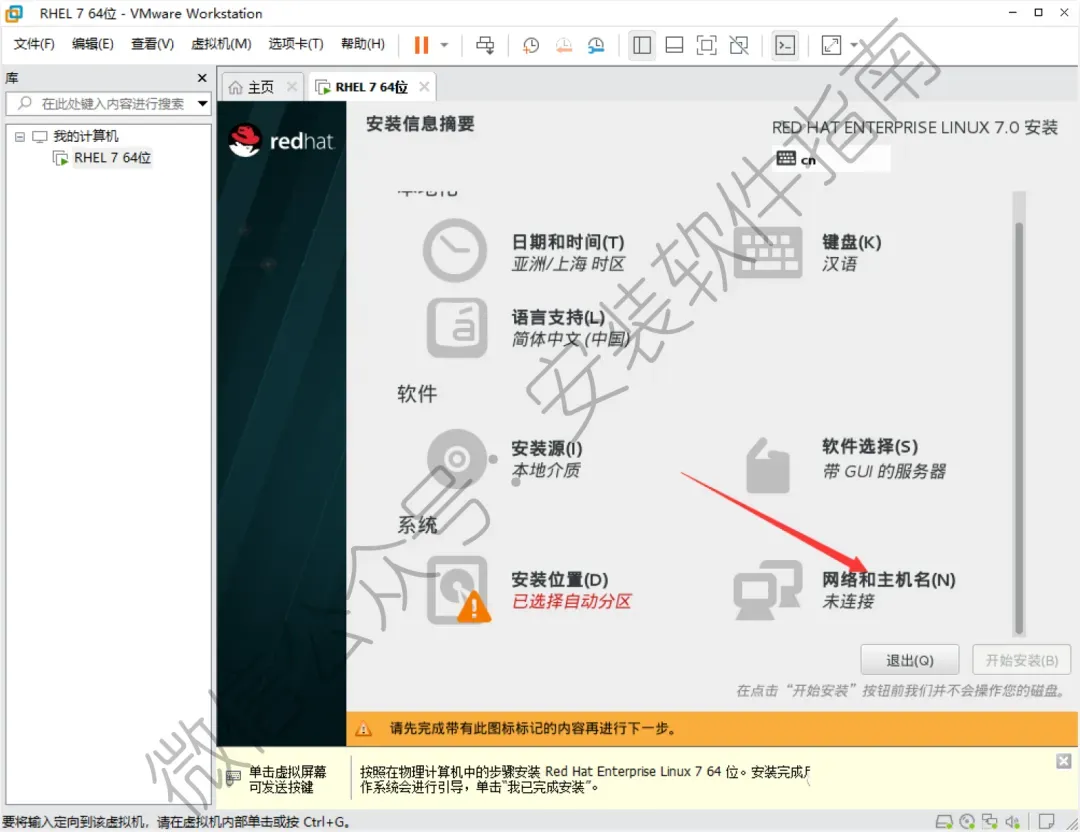
Task: Click Send Ctrl+Alt+Del toolbar icon
Action: click(x=485, y=45)
